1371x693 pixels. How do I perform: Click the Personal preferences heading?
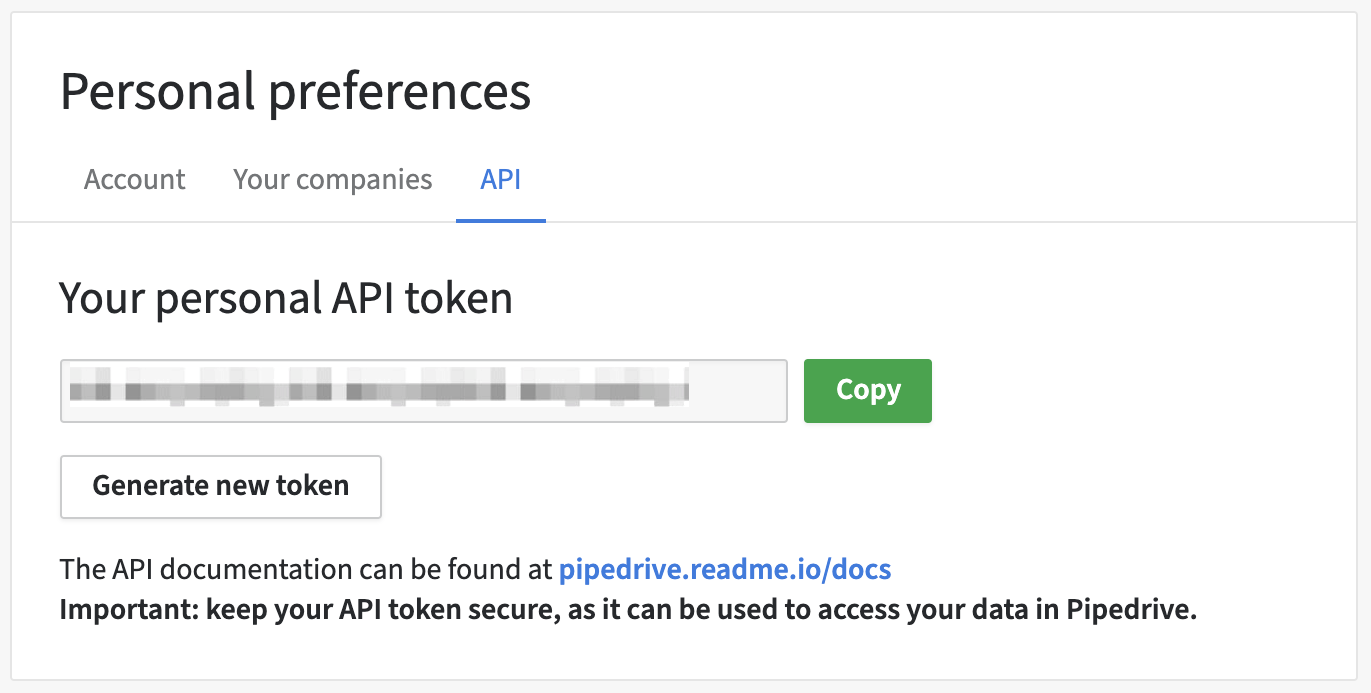tap(296, 92)
